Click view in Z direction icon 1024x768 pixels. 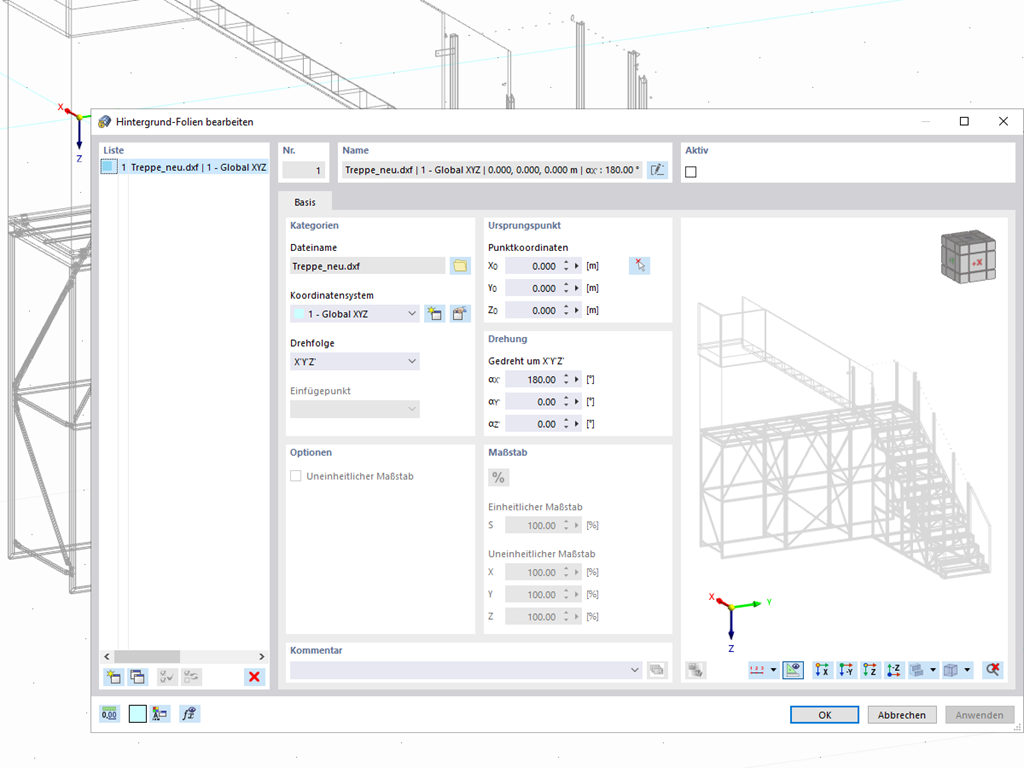click(870, 669)
